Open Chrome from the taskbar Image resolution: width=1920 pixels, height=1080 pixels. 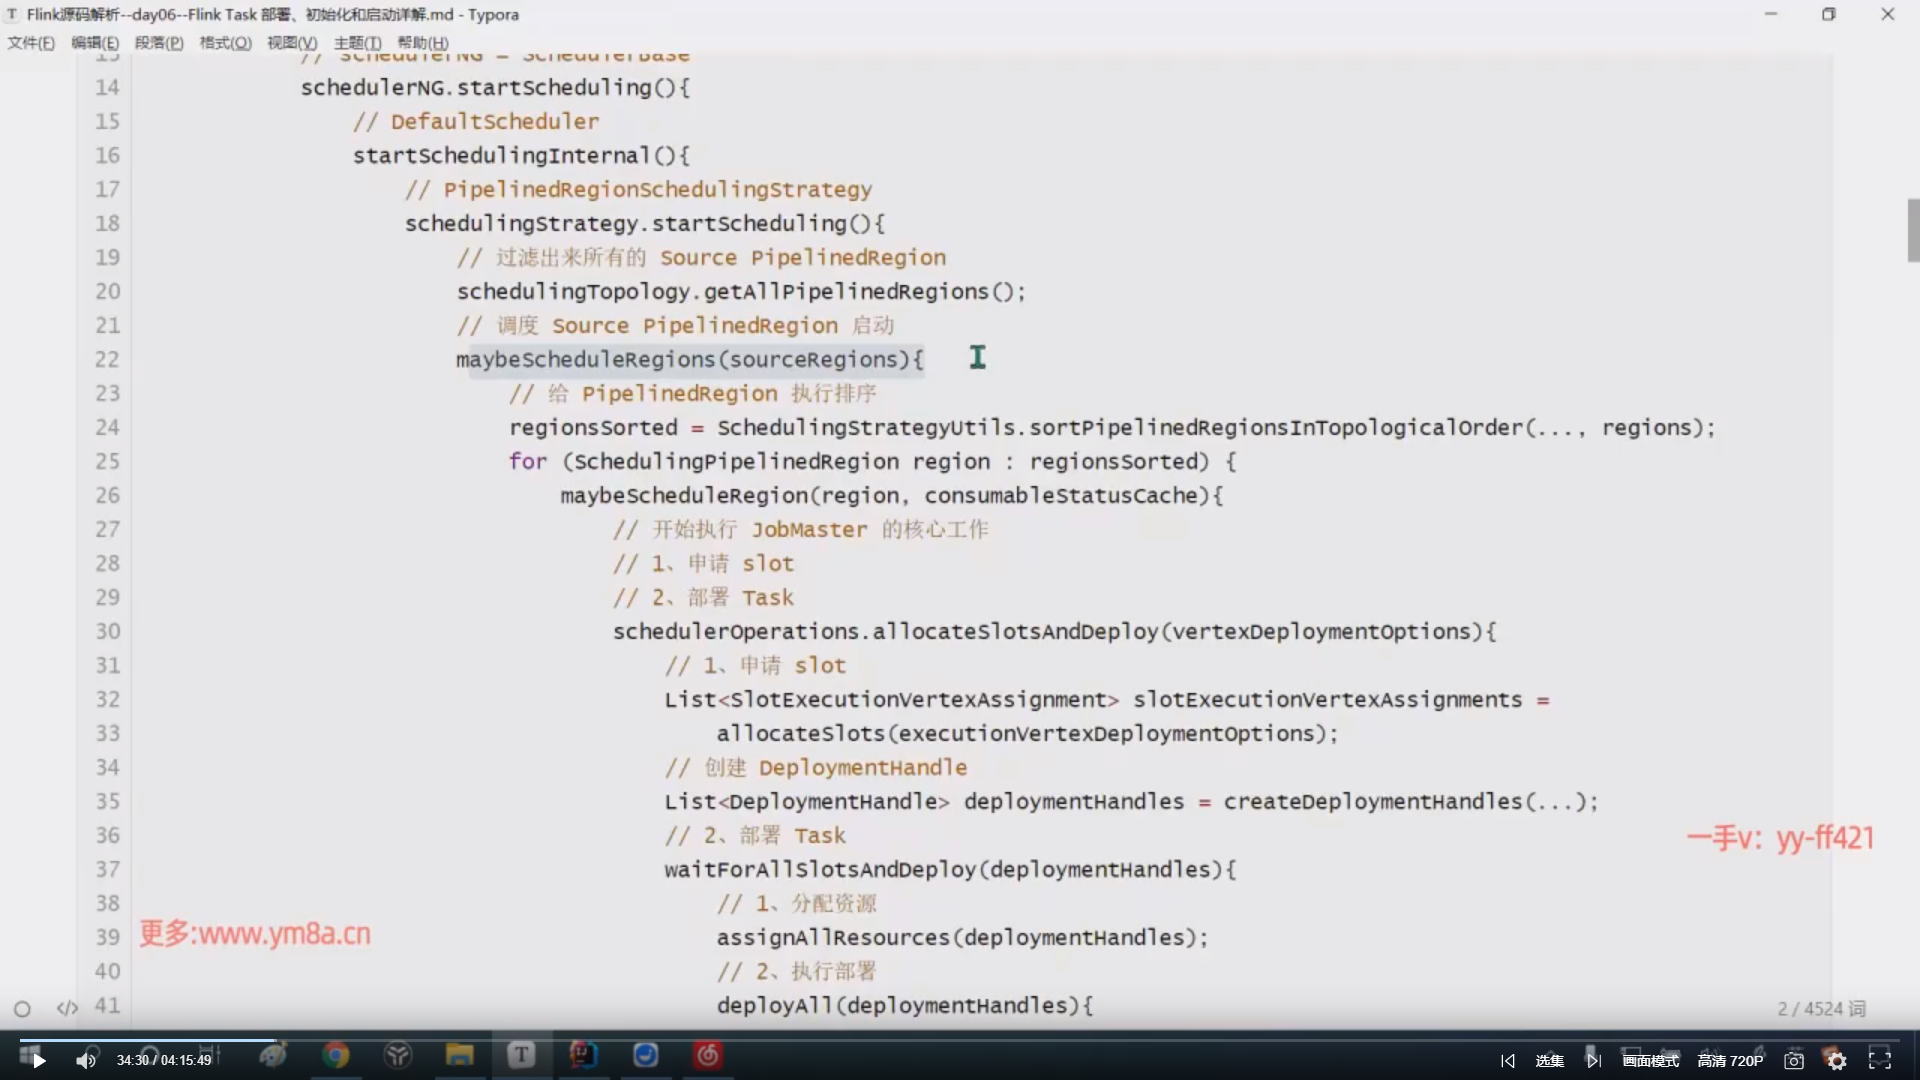(336, 1055)
